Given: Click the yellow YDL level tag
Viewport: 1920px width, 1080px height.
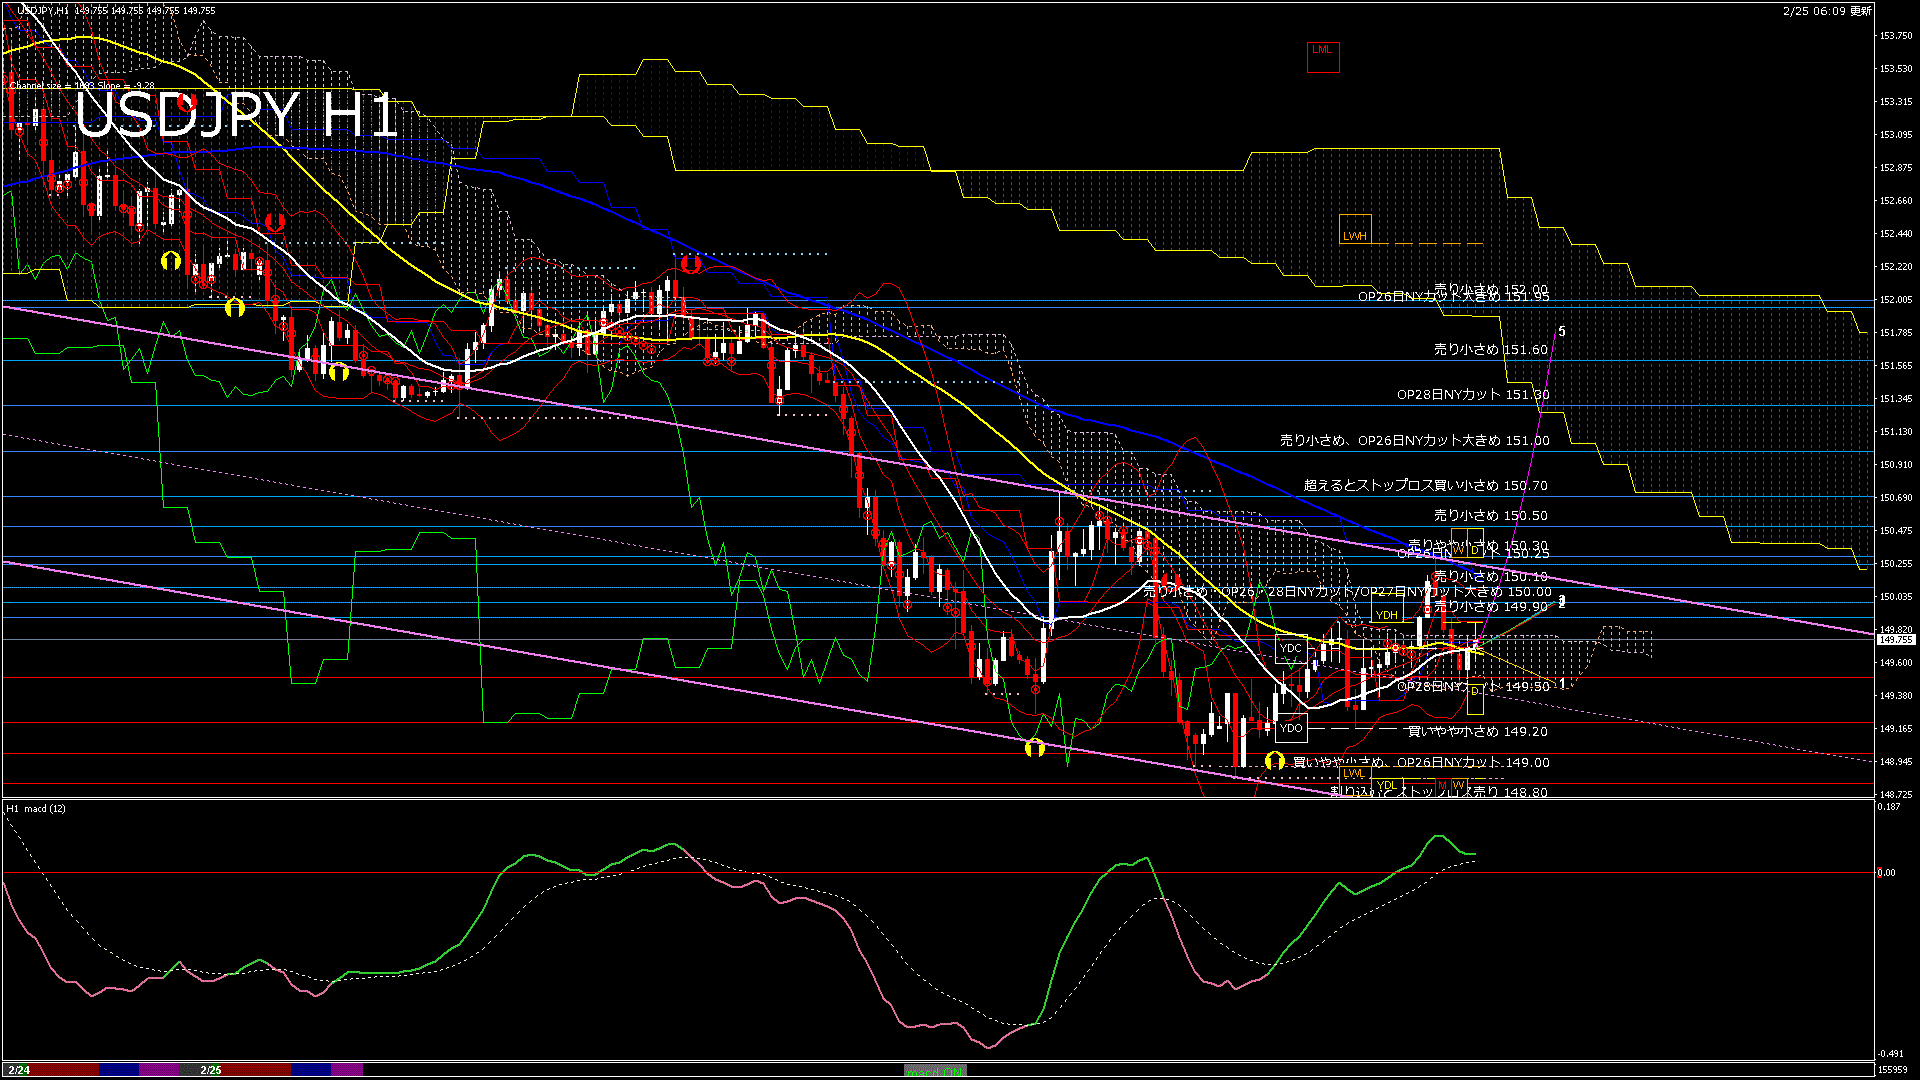Looking at the screenshot, I should 1386,785.
